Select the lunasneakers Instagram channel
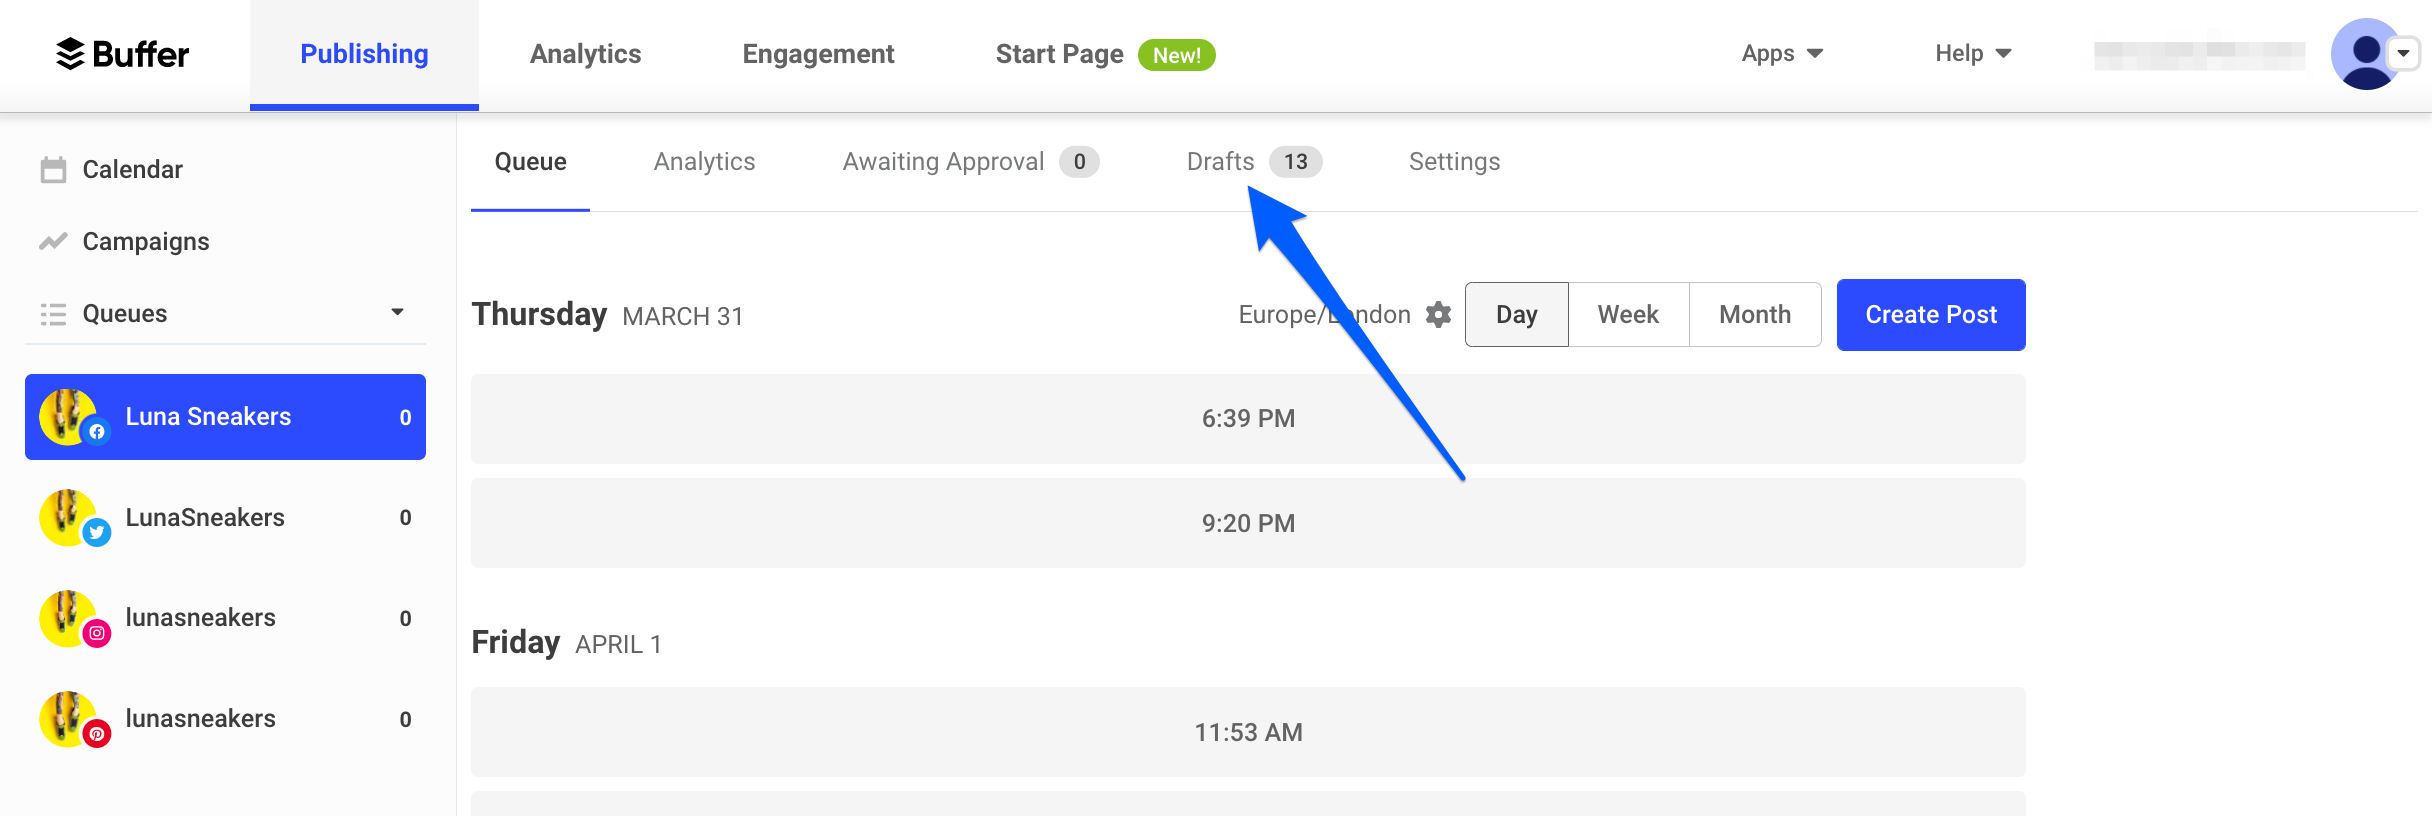The height and width of the screenshot is (816, 2432). pyautogui.click(x=225, y=619)
